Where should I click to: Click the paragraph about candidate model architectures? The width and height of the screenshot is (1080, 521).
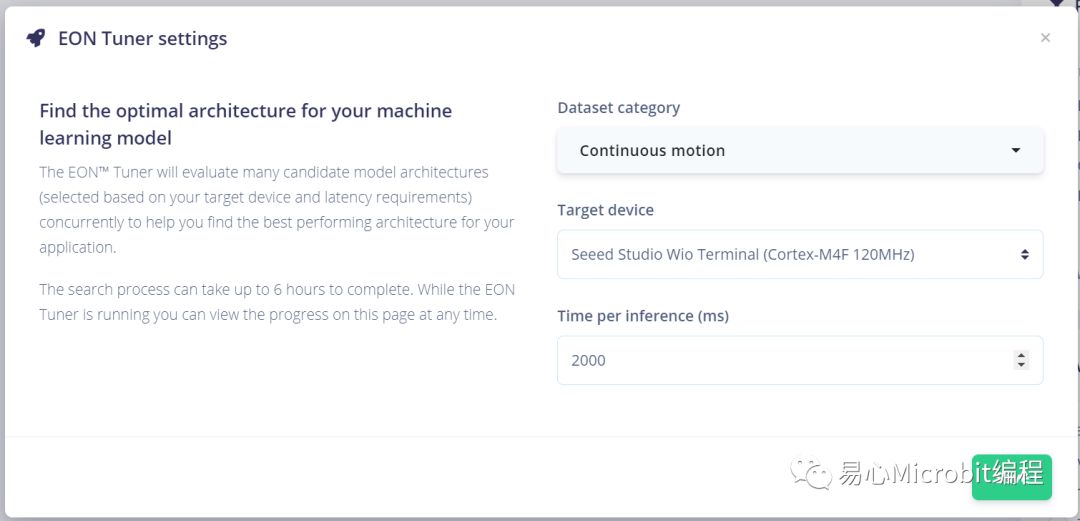pyautogui.click(x=276, y=210)
